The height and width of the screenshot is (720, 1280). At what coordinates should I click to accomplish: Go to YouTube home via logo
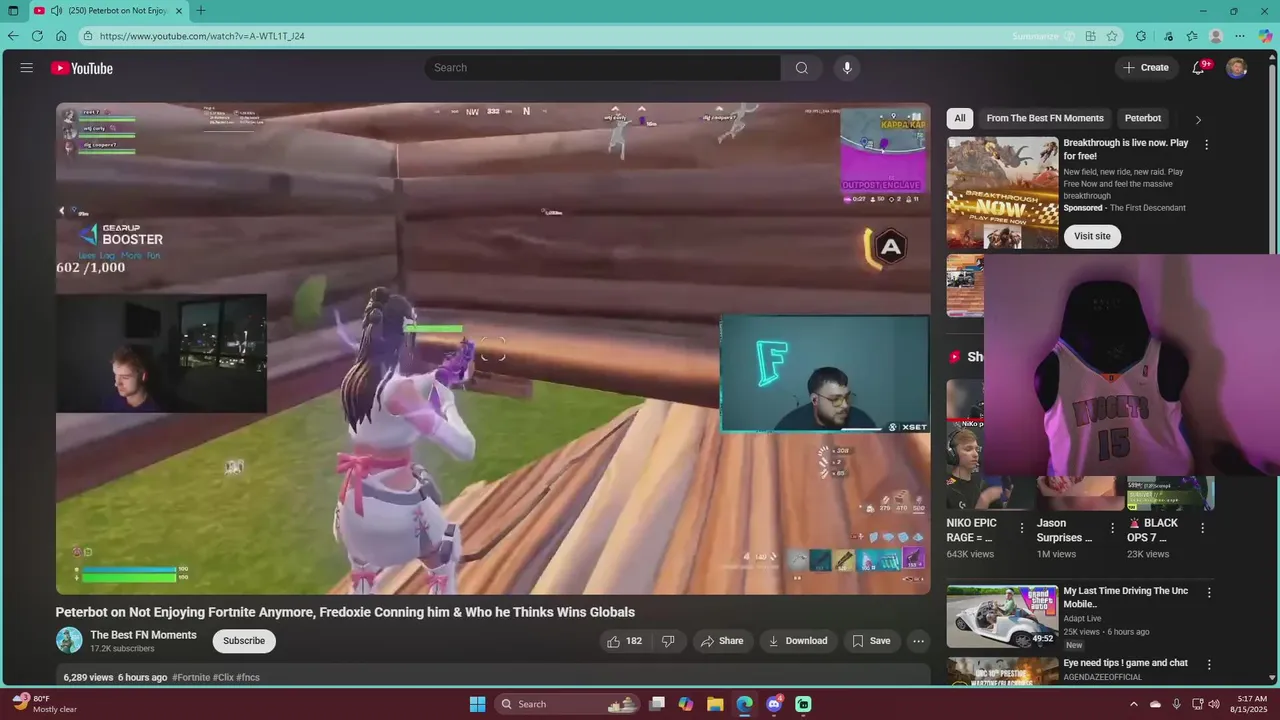82,68
